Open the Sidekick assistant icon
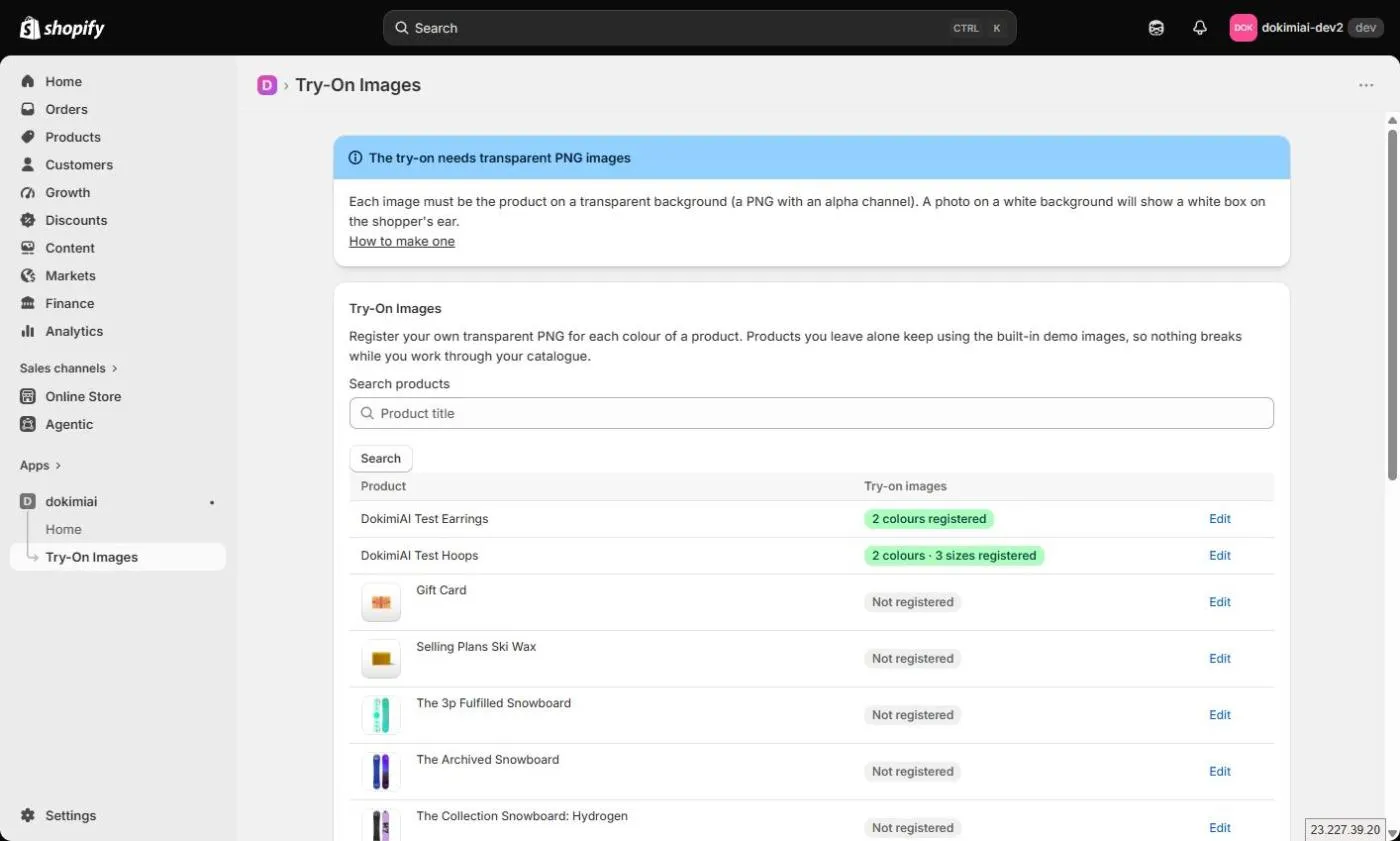The image size is (1400, 841). tap(1156, 28)
